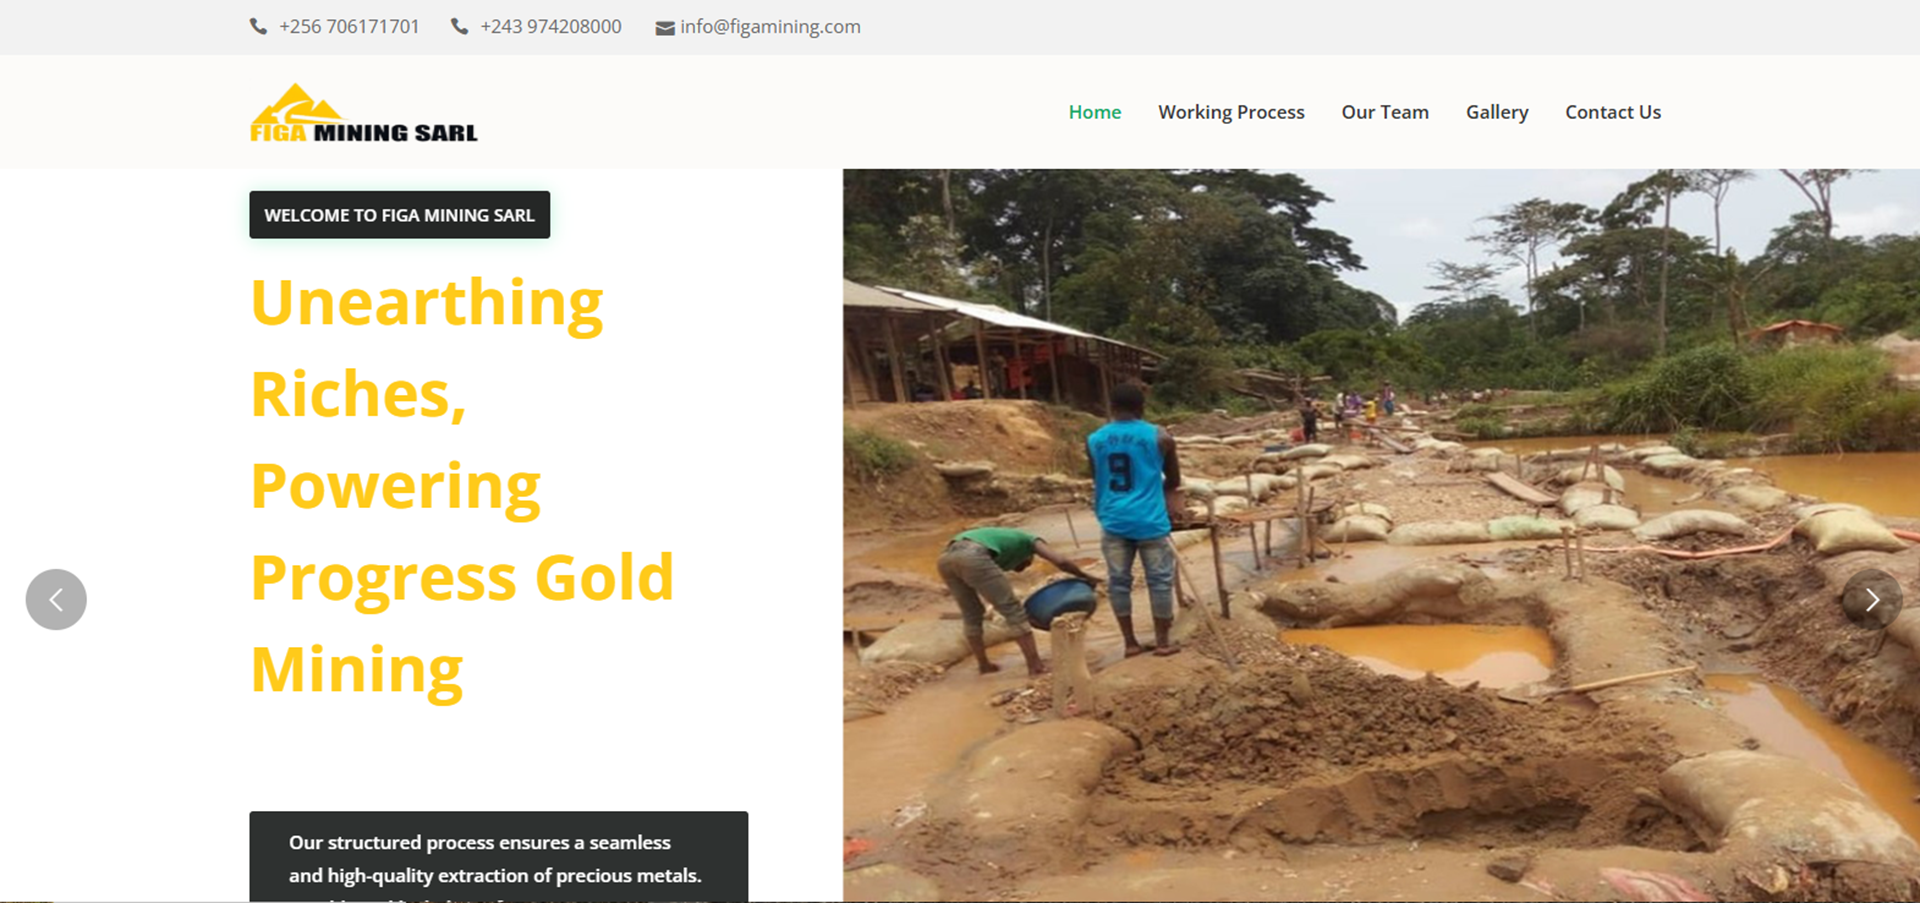Show previous slide with left arrow
The width and height of the screenshot is (1920, 903).
point(56,599)
